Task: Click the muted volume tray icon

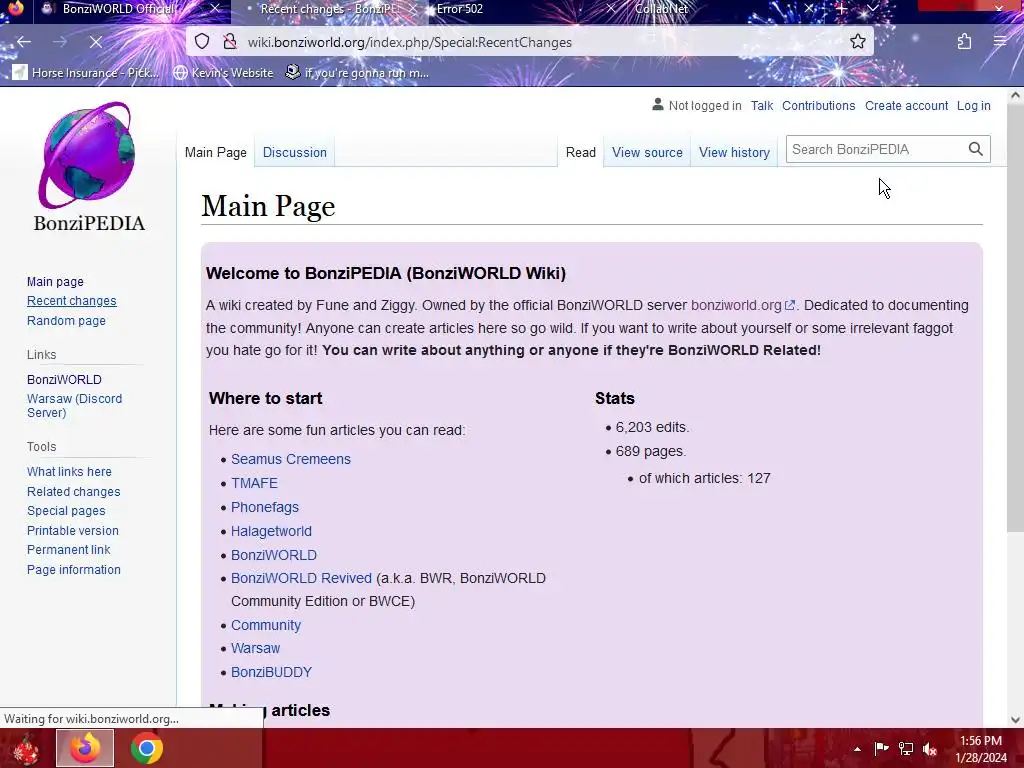Action: 929,748
